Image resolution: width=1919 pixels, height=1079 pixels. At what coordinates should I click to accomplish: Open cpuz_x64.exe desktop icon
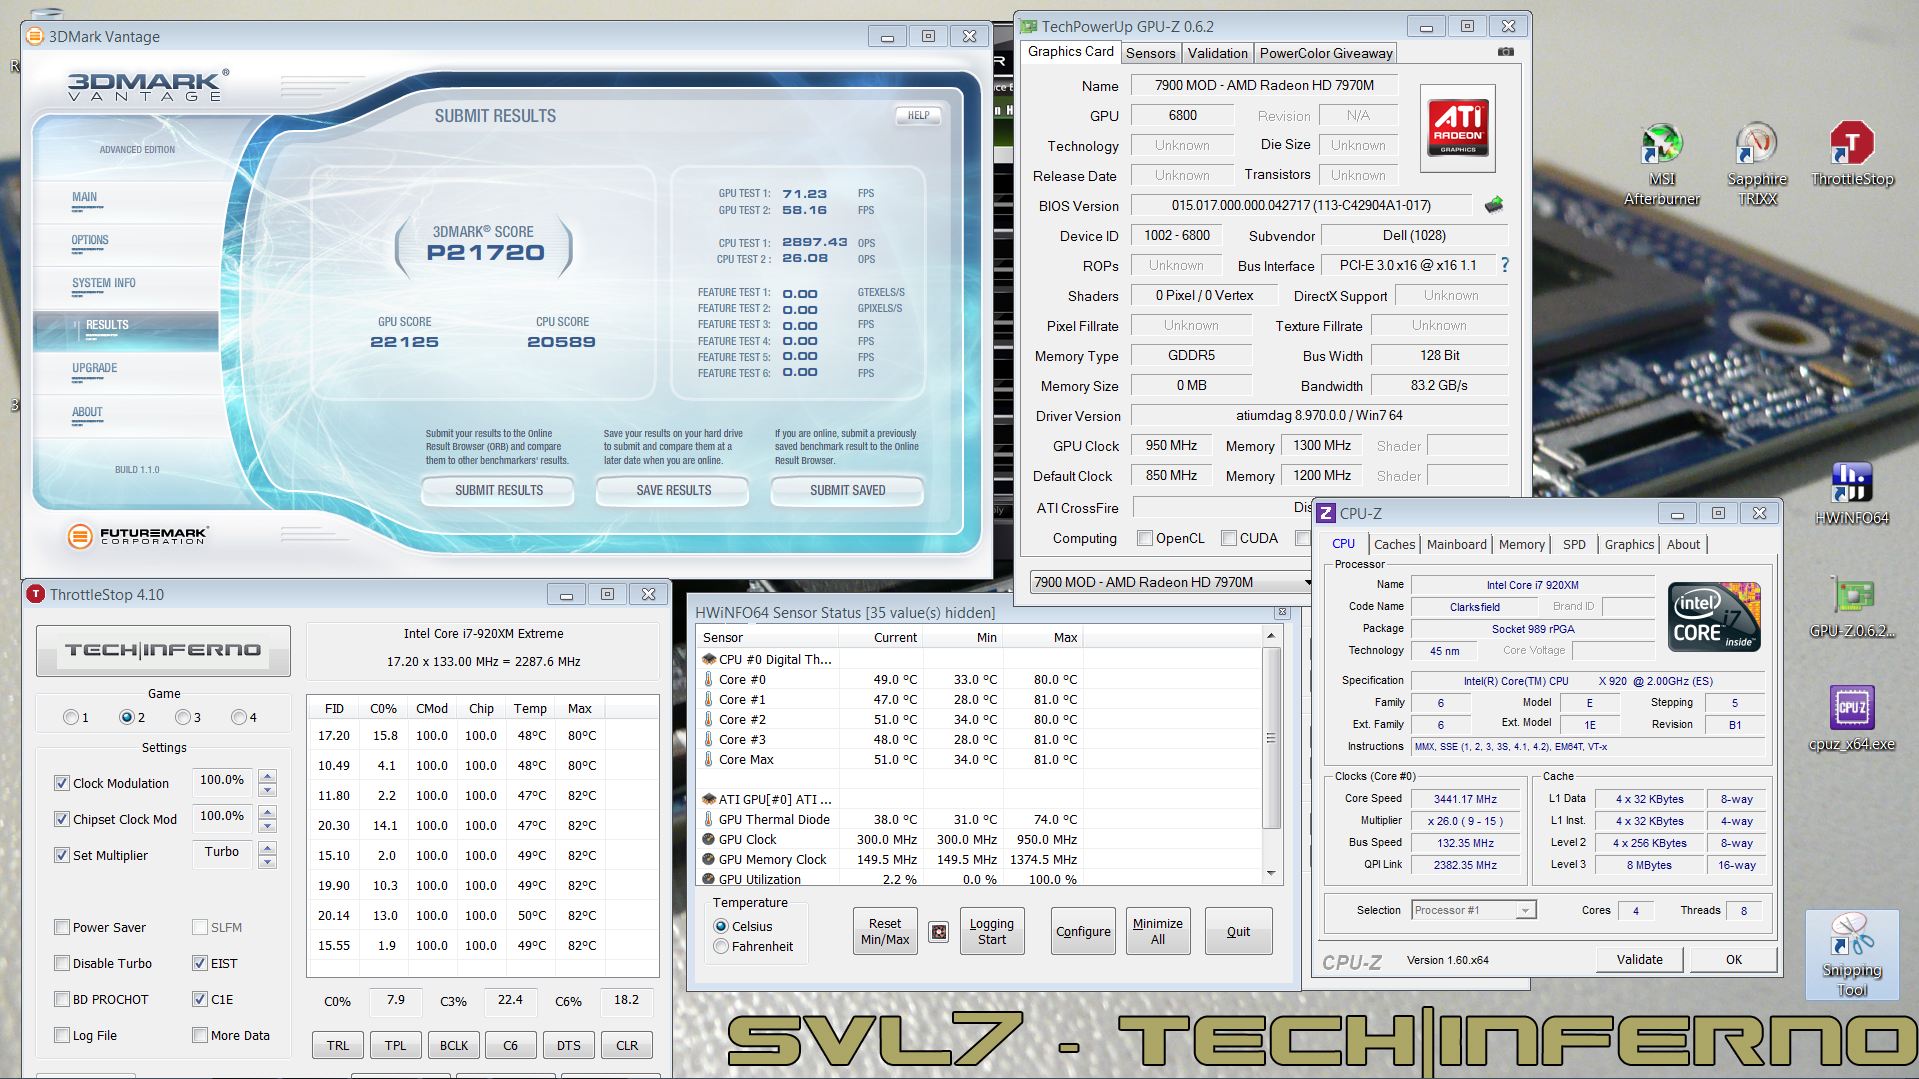(1852, 718)
